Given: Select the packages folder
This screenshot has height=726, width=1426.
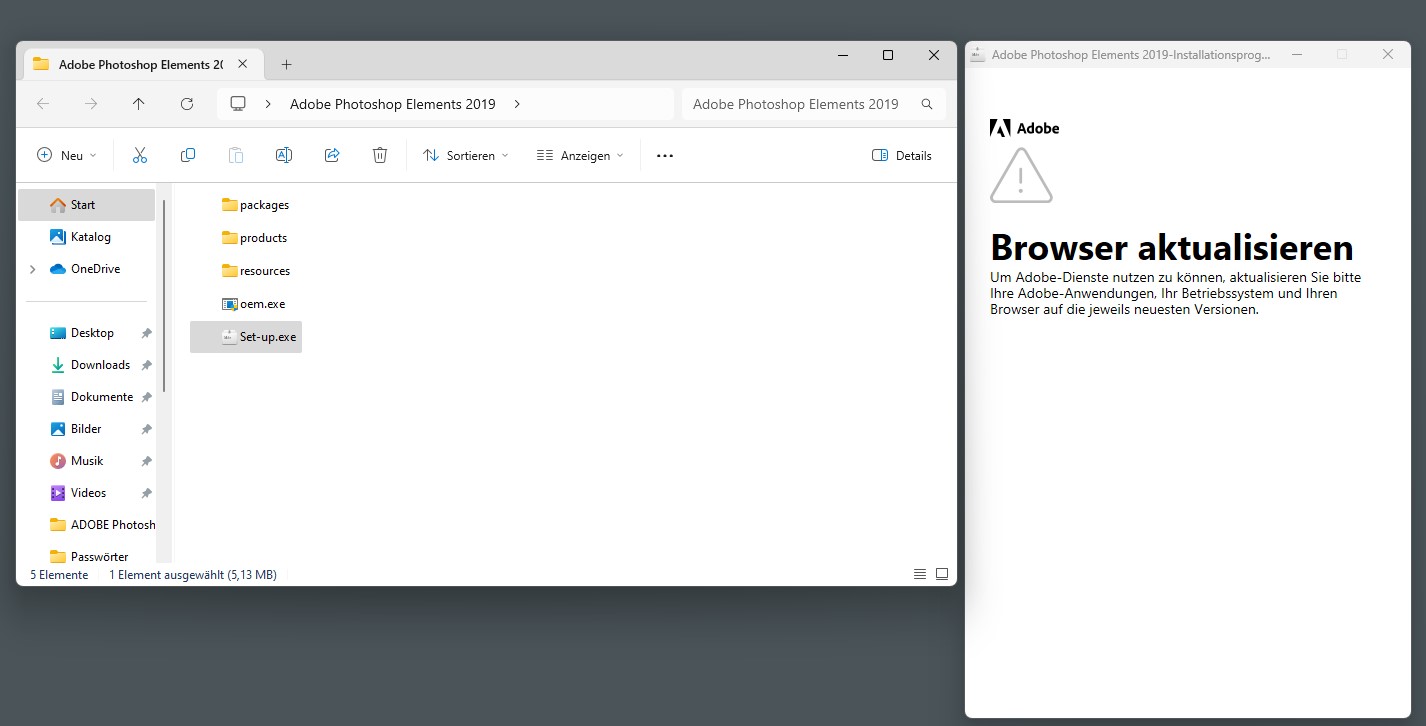Looking at the screenshot, I should click(x=255, y=205).
